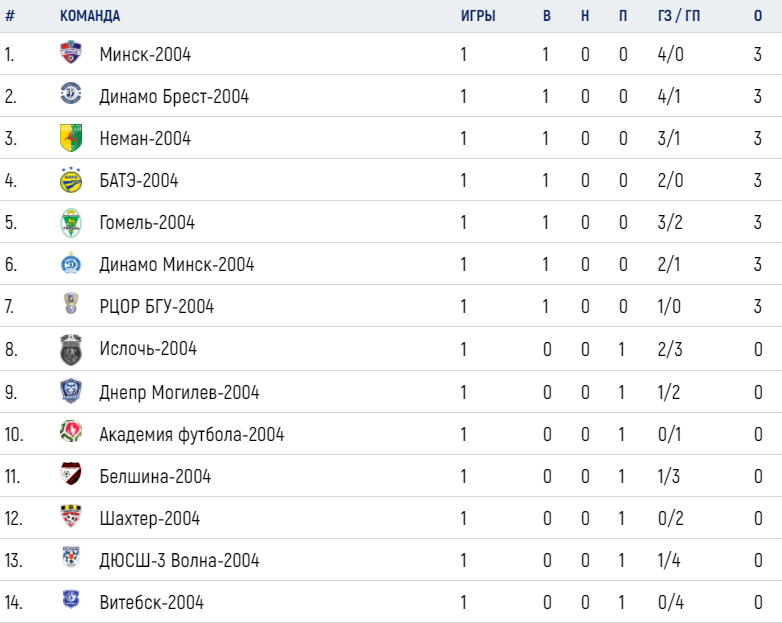Open the Гомель-2004 green crest
782x623 pixels.
click(x=71, y=222)
